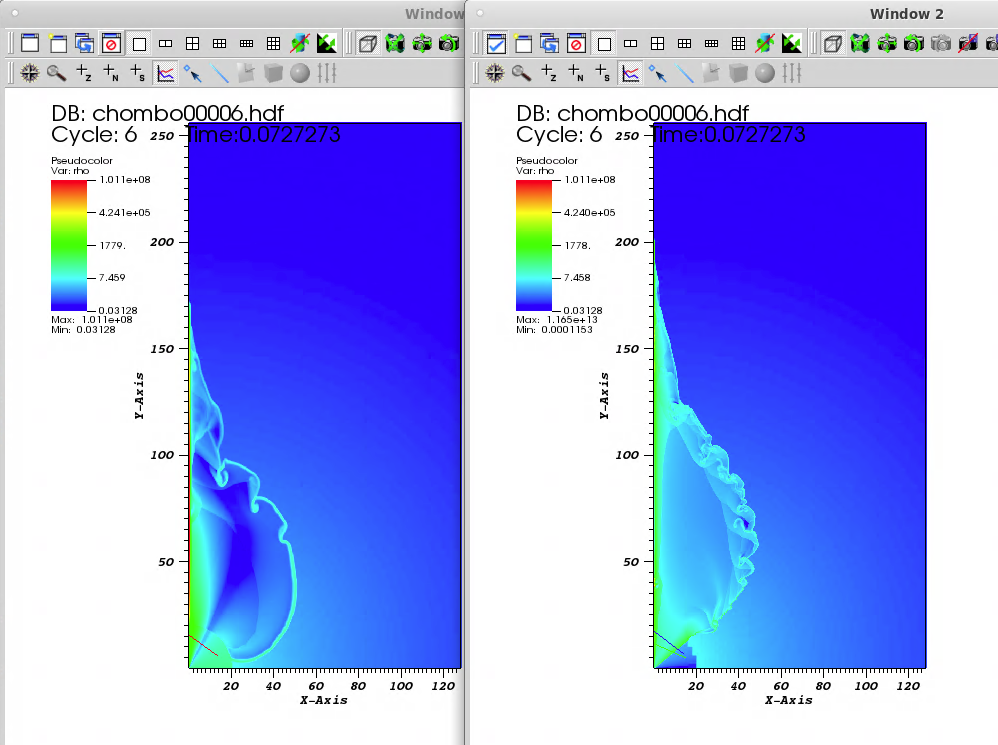
Task: Undo view change in Window 2
Action: 914,43
